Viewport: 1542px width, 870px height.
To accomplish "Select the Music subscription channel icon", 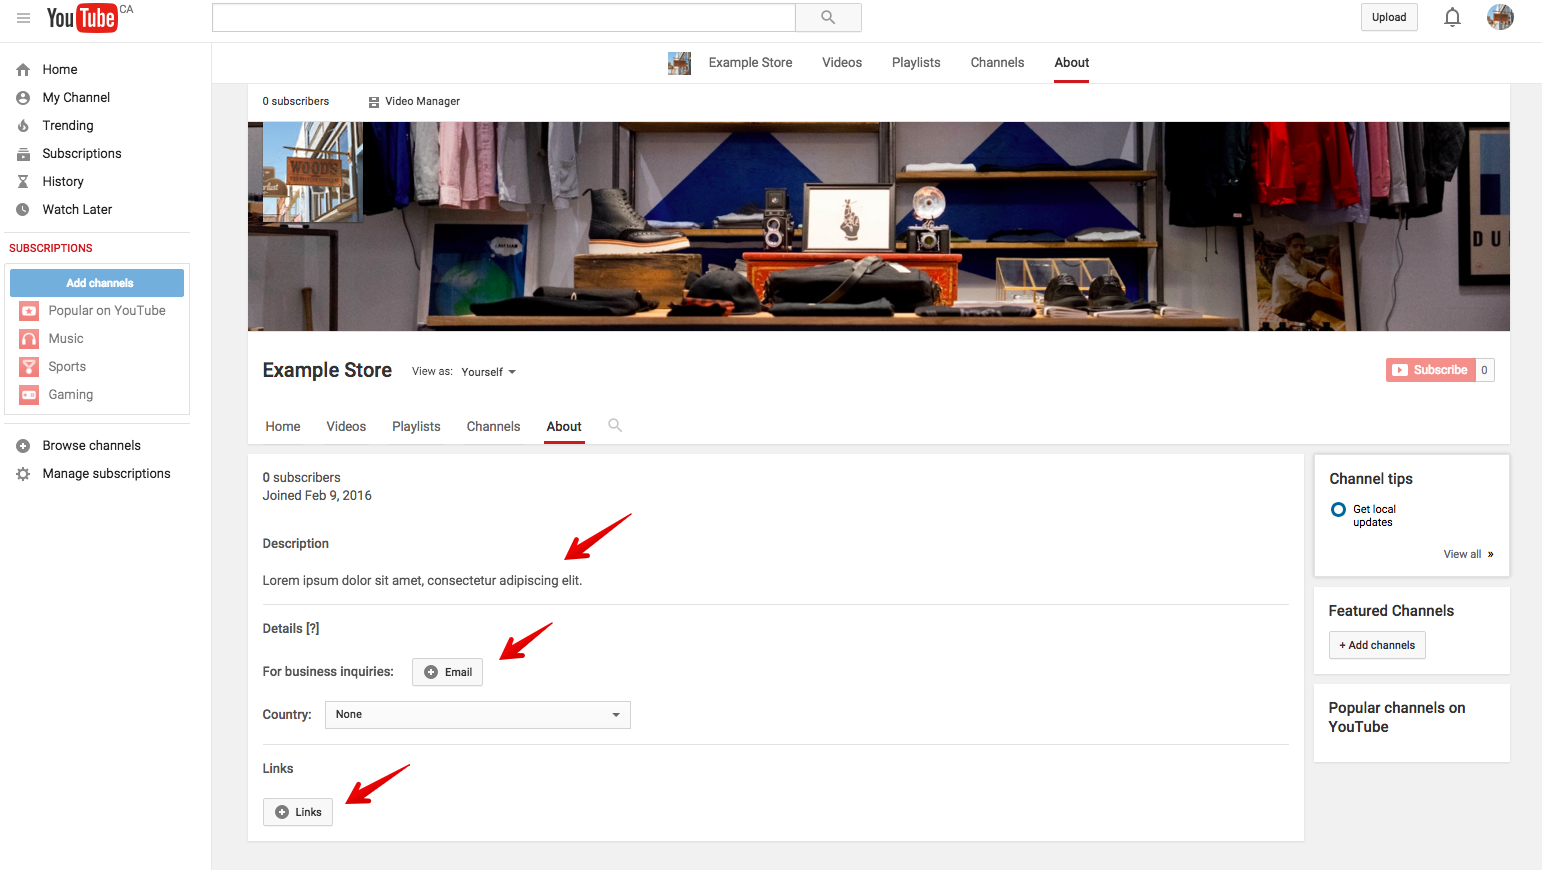I will coord(29,338).
